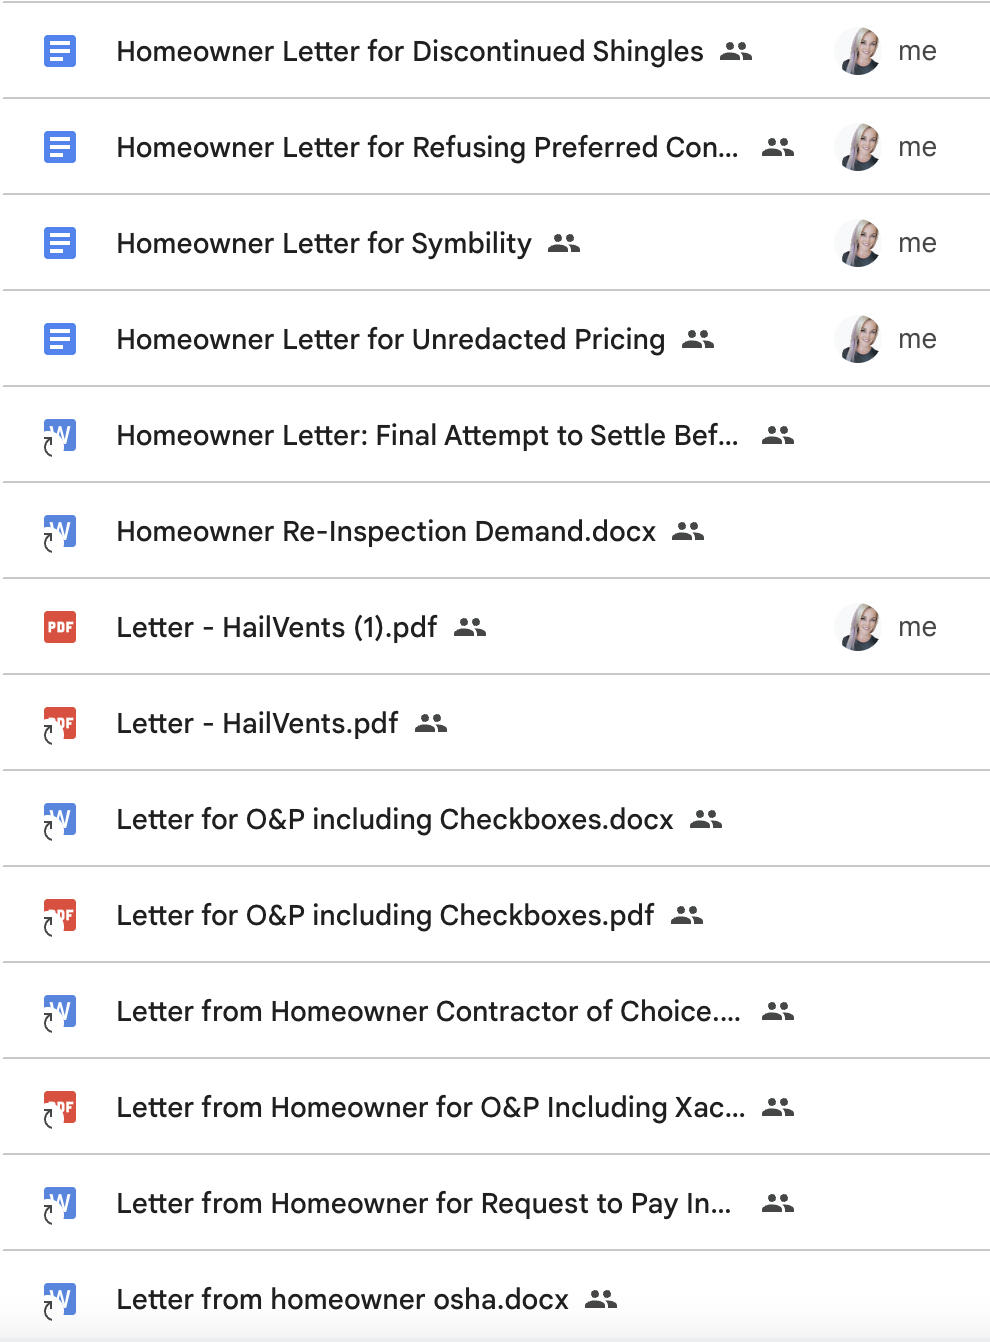Image resolution: width=990 pixels, height=1342 pixels.
Task: Click the shared-people icon next to Unredacted Pricing letter
Action: point(698,340)
